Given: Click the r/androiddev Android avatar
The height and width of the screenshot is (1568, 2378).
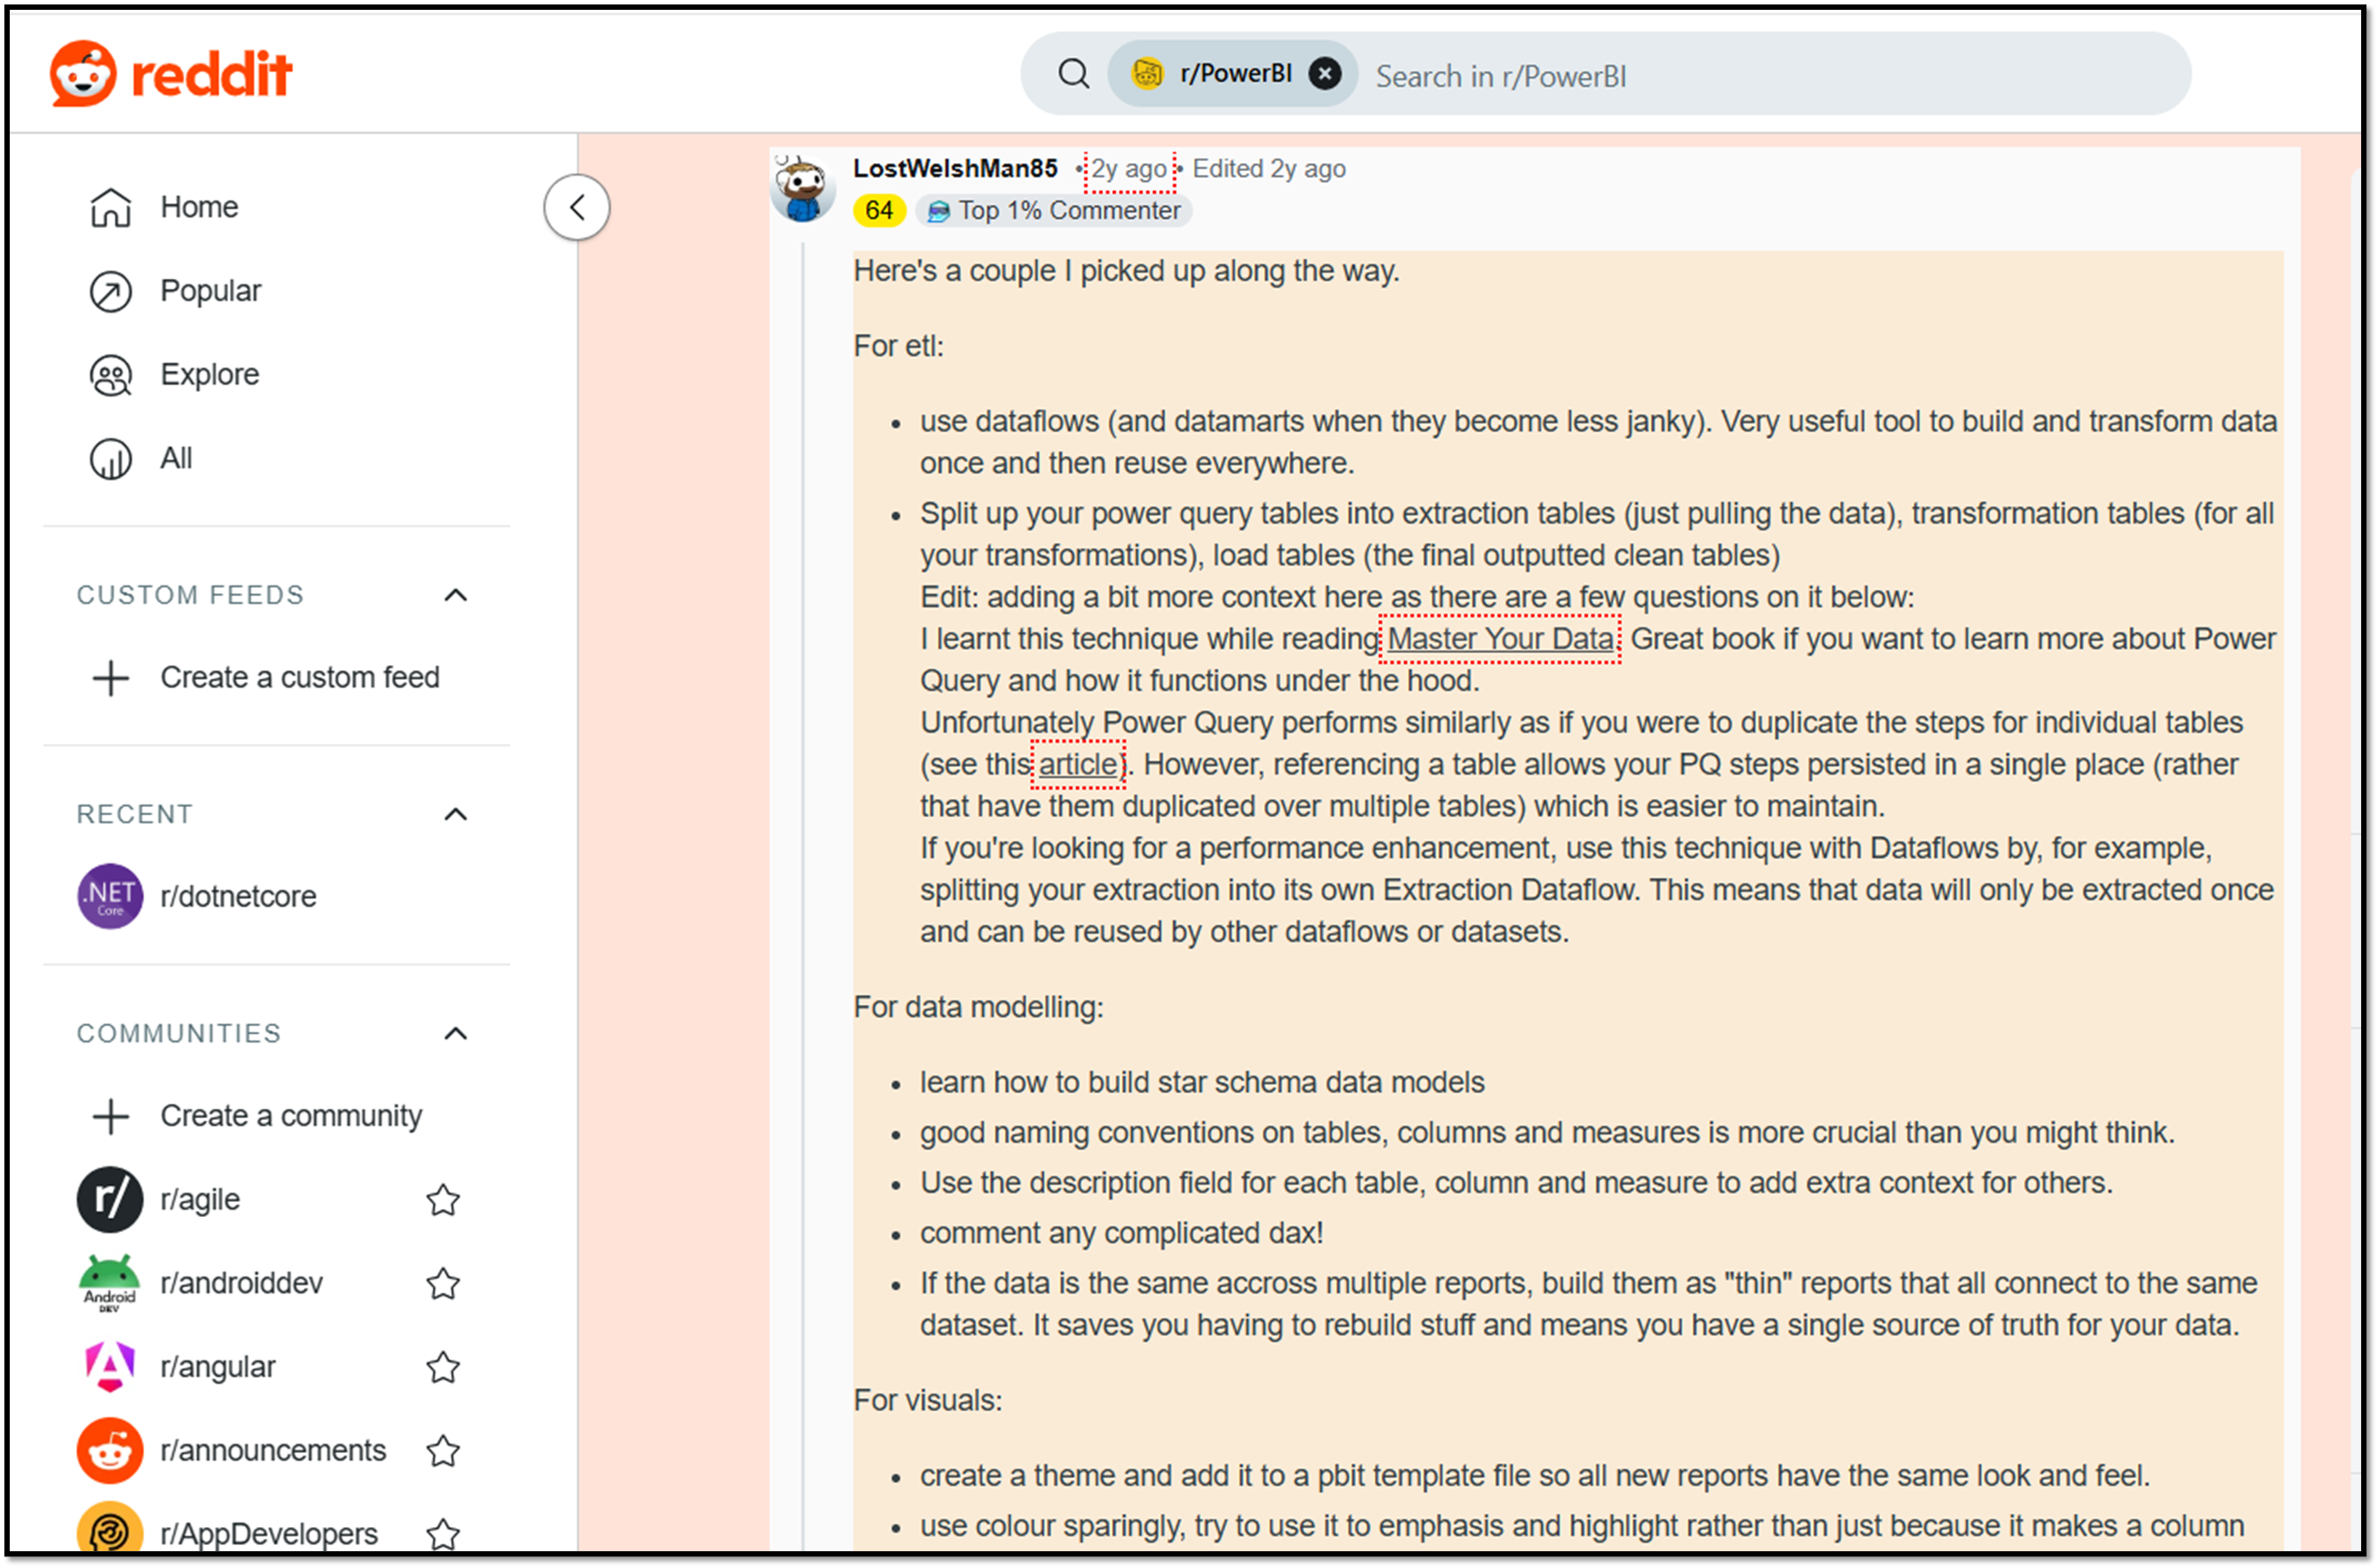Looking at the screenshot, I should (110, 1283).
